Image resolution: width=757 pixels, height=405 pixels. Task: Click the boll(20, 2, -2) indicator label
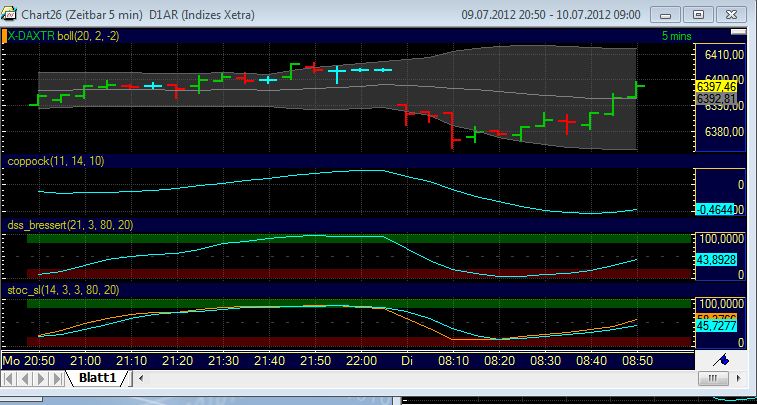pos(89,36)
